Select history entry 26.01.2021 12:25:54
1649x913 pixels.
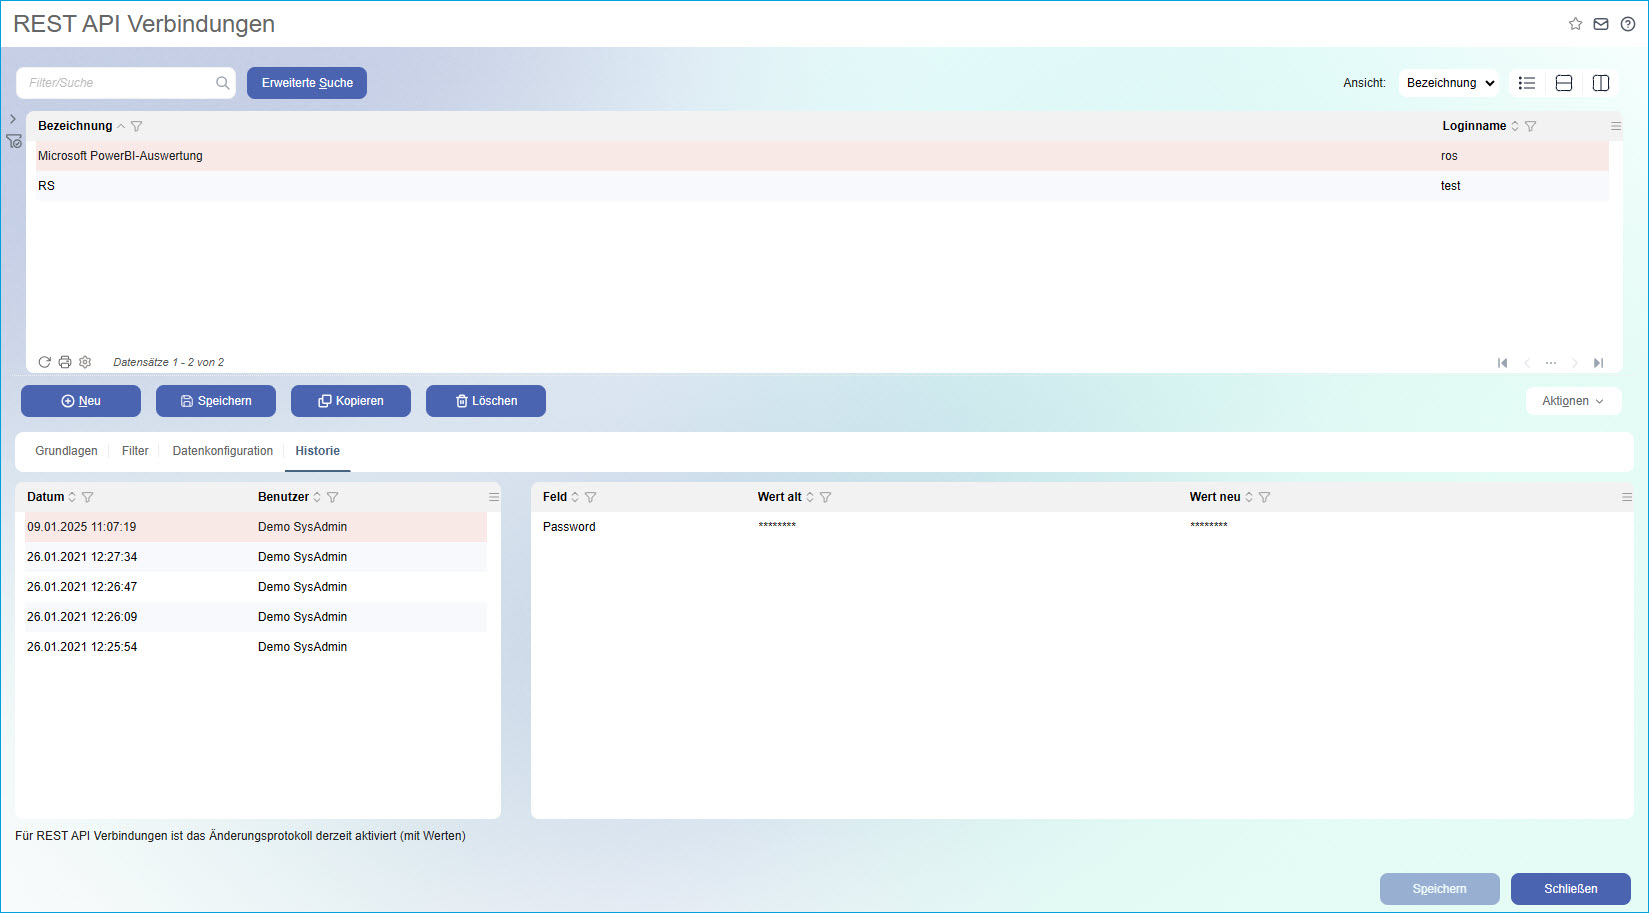256,647
